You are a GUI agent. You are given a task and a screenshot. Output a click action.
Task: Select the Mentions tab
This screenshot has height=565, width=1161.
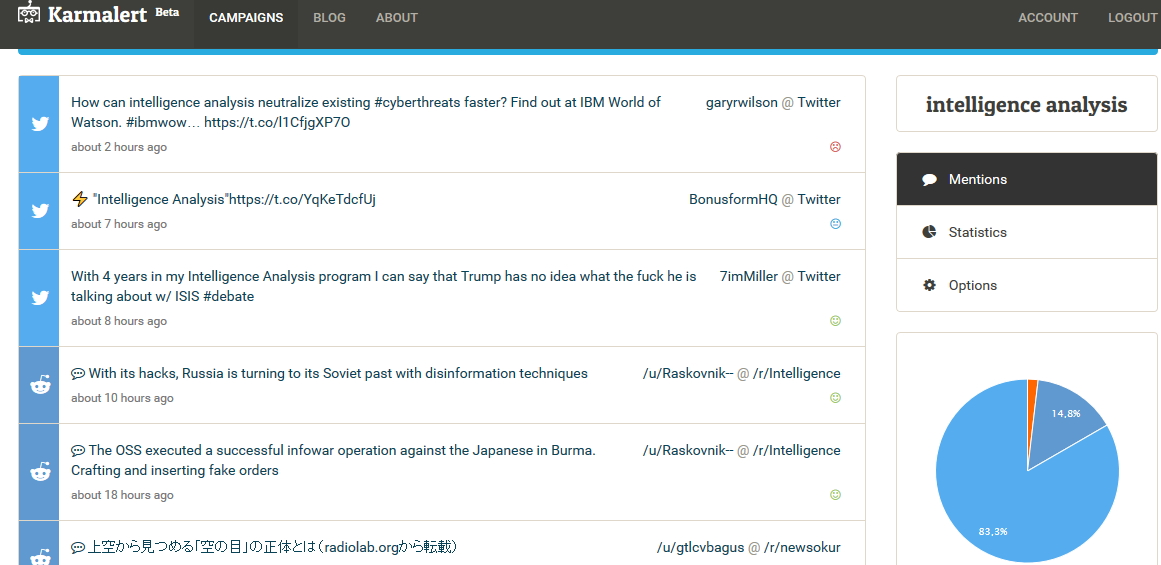1026,179
